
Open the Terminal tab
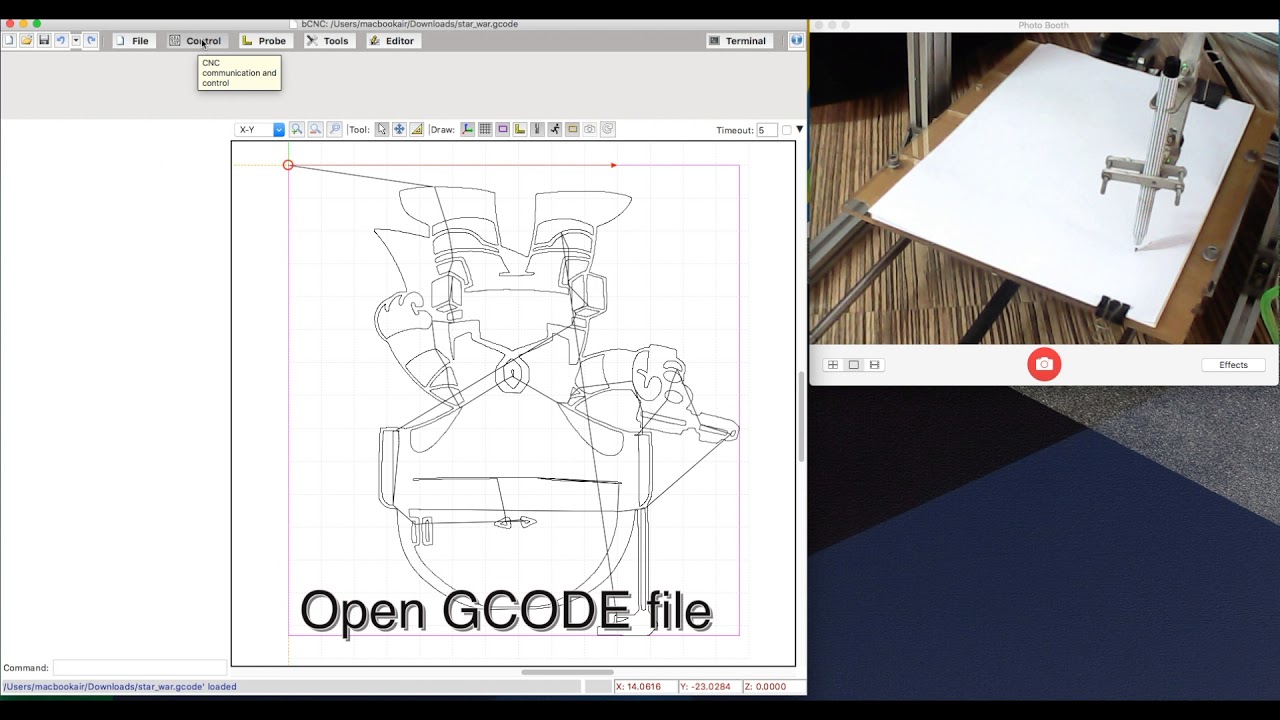click(x=738, y=41)
